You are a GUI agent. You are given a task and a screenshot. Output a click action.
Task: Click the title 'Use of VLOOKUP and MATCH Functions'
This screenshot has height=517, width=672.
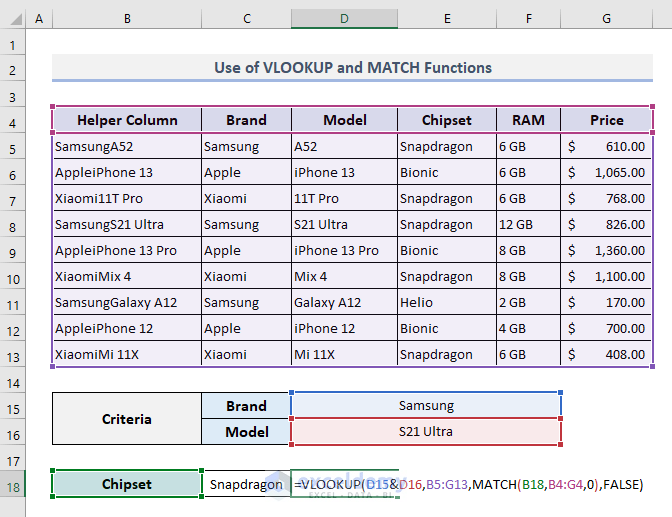coord(353,68)
